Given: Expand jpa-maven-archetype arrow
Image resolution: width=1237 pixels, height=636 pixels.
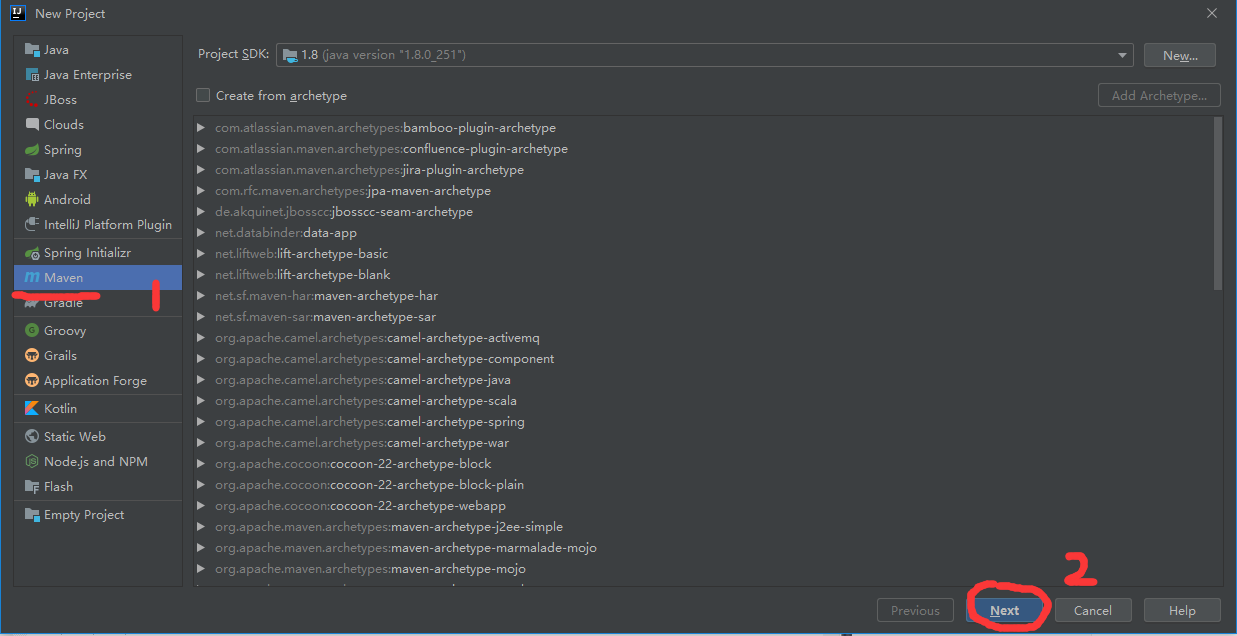Looking at the screenshot, I should click(x=201, y=191).
